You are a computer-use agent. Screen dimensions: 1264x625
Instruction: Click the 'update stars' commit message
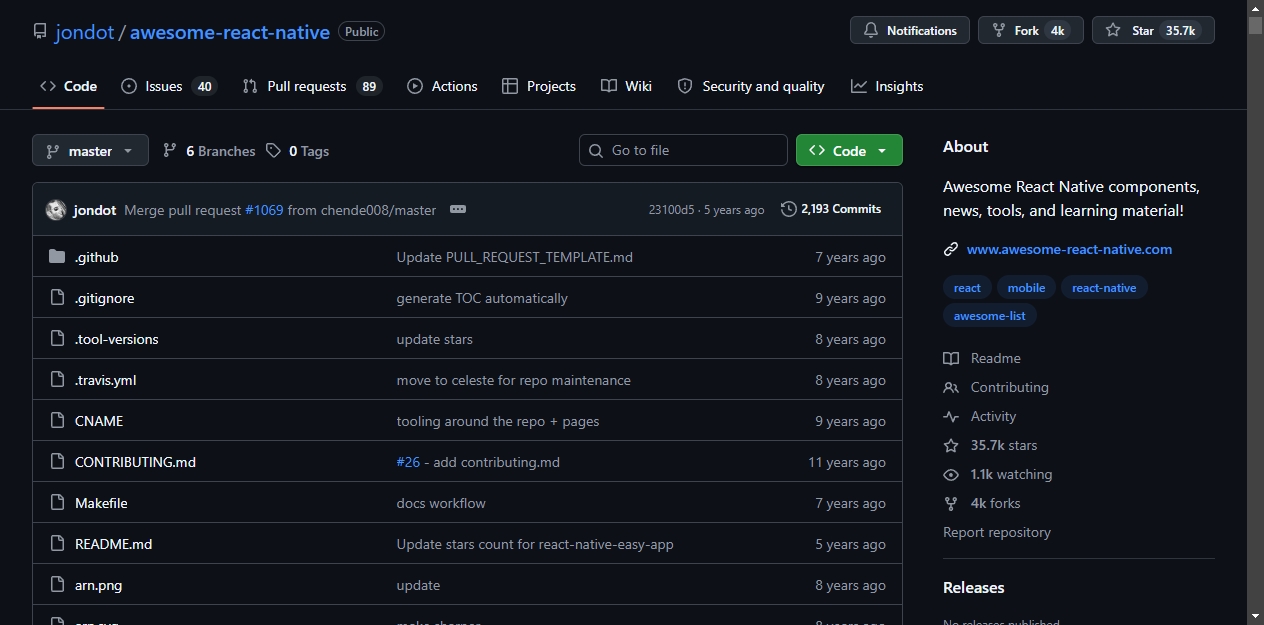coord(435,339)
